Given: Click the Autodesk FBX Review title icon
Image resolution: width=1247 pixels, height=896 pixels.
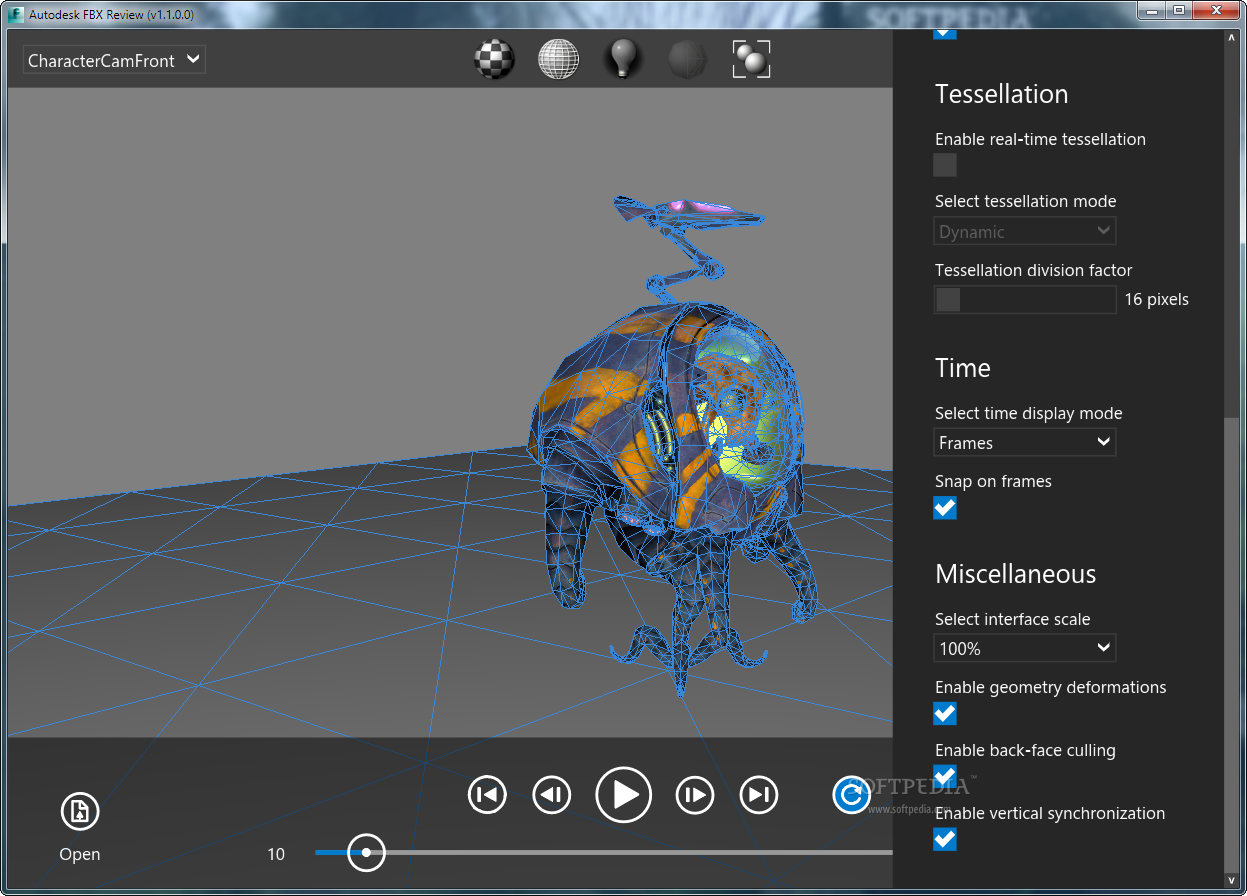Looking at the screenshot, I should click(16, 14).
